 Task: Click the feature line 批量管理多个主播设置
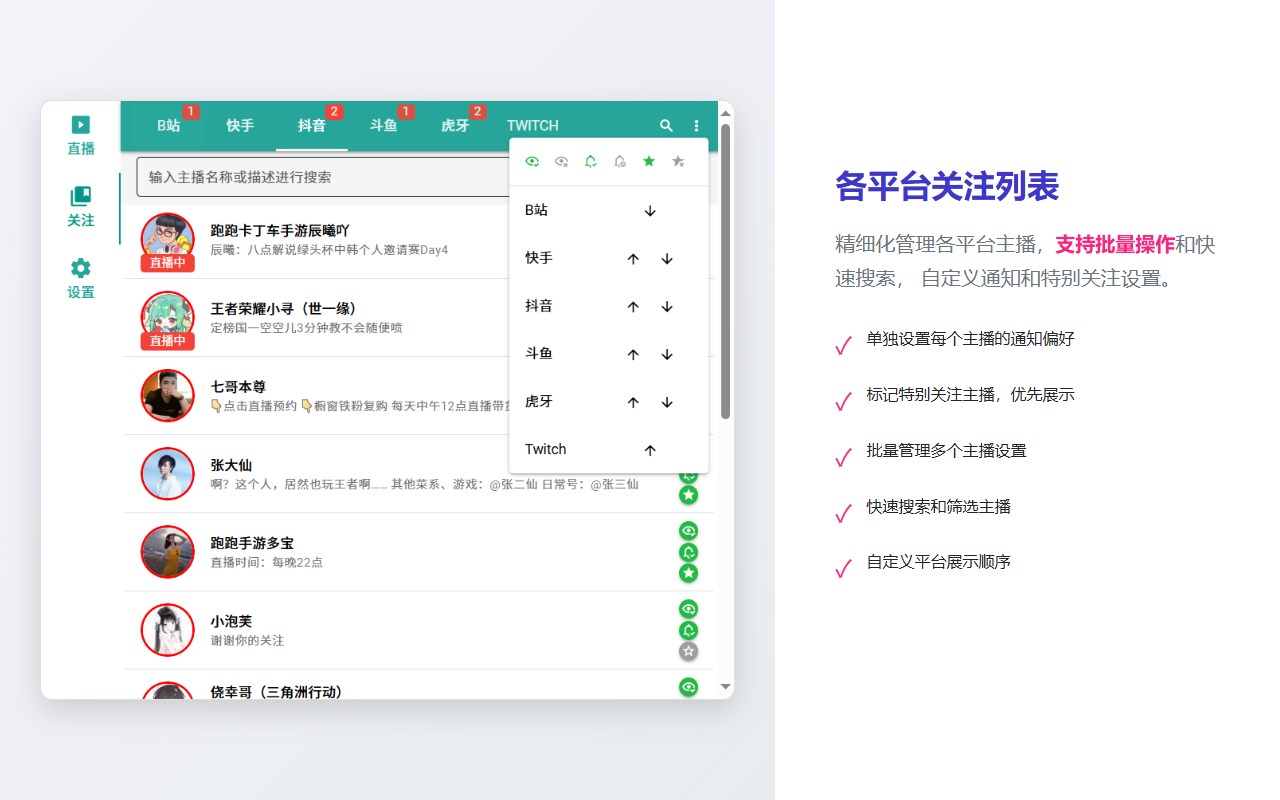(947, 450)
